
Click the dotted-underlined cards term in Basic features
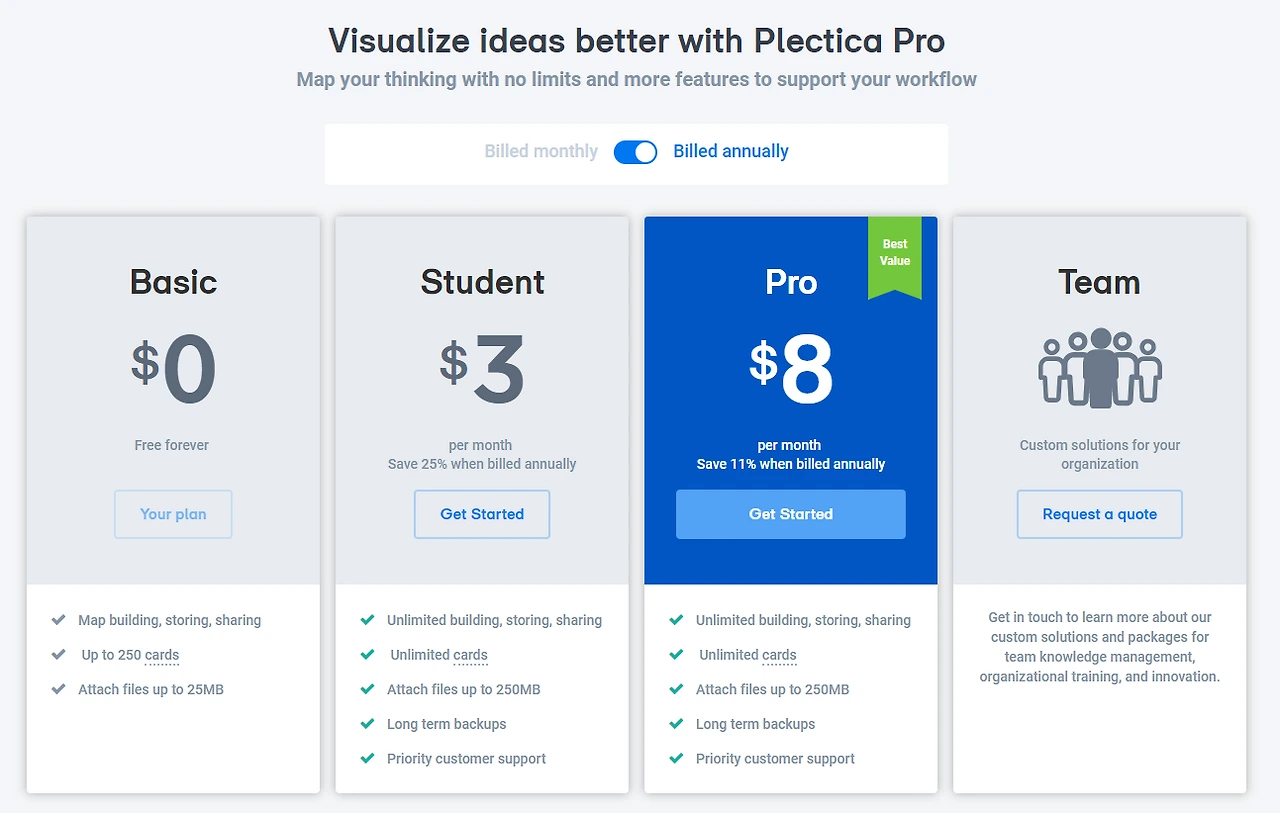[x=162, y=655]
